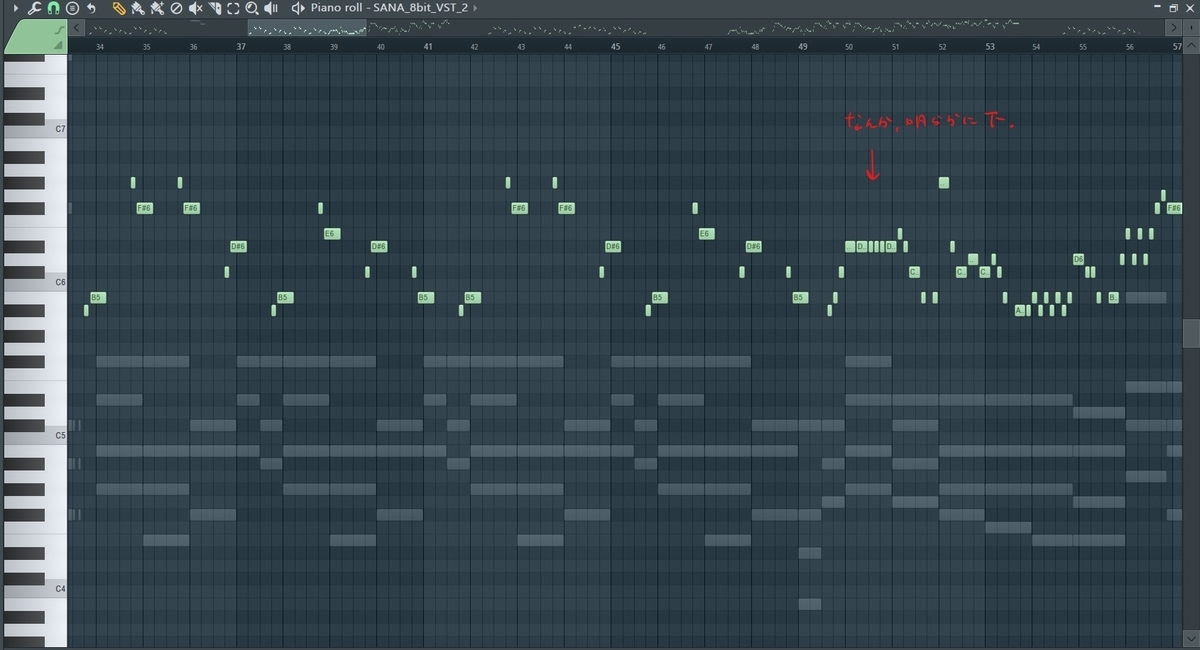Click the vertical scrollbar handle at right
The image size is (1200, 650).
click(x=1191, y=333)
